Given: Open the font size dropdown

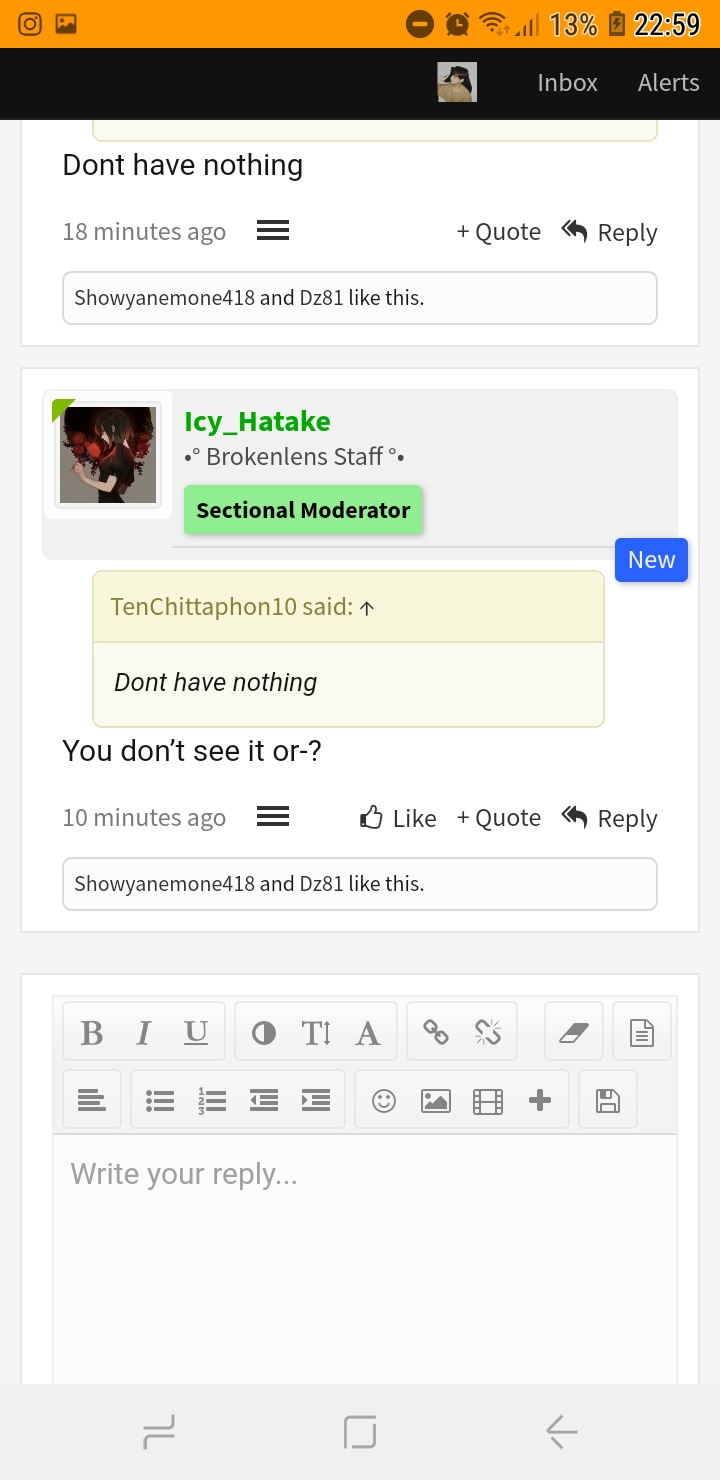Looking at the screenshot, I should click(316, 1032).
